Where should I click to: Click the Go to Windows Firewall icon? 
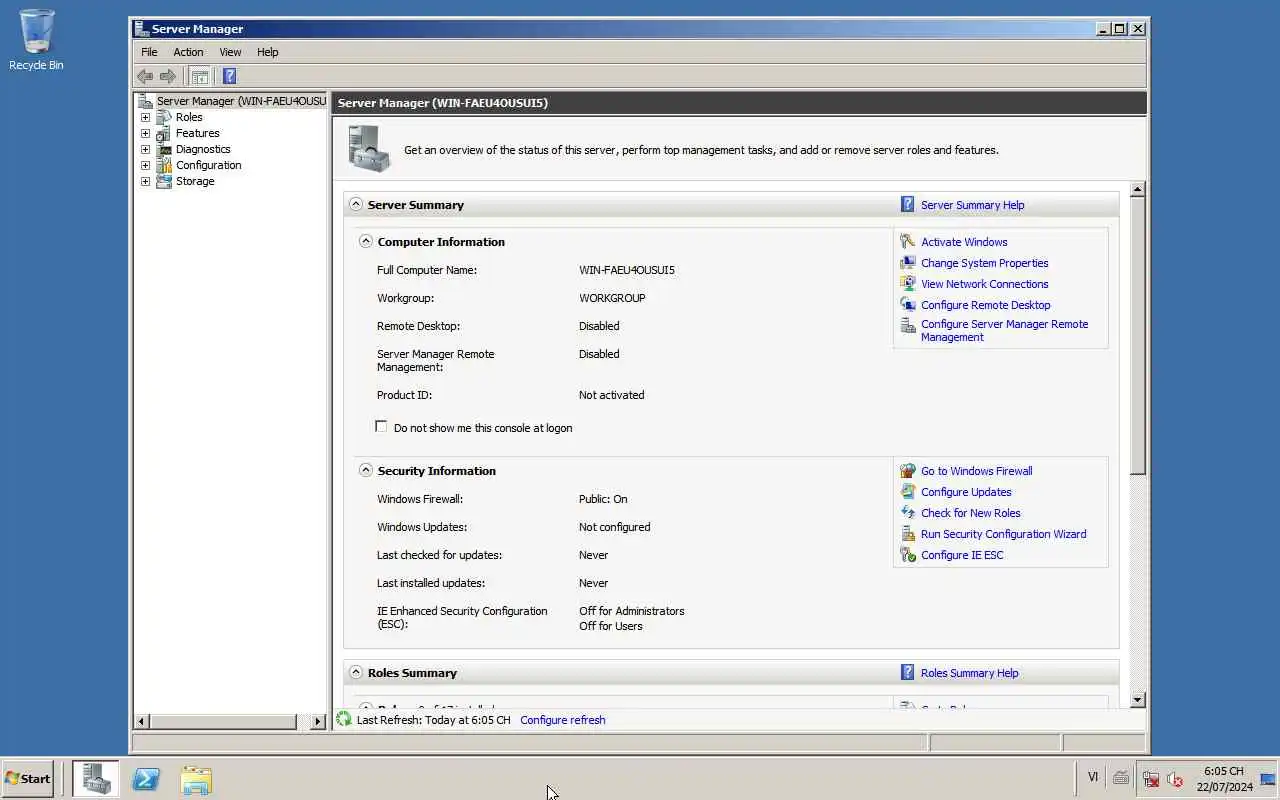(x=907, y=470)
